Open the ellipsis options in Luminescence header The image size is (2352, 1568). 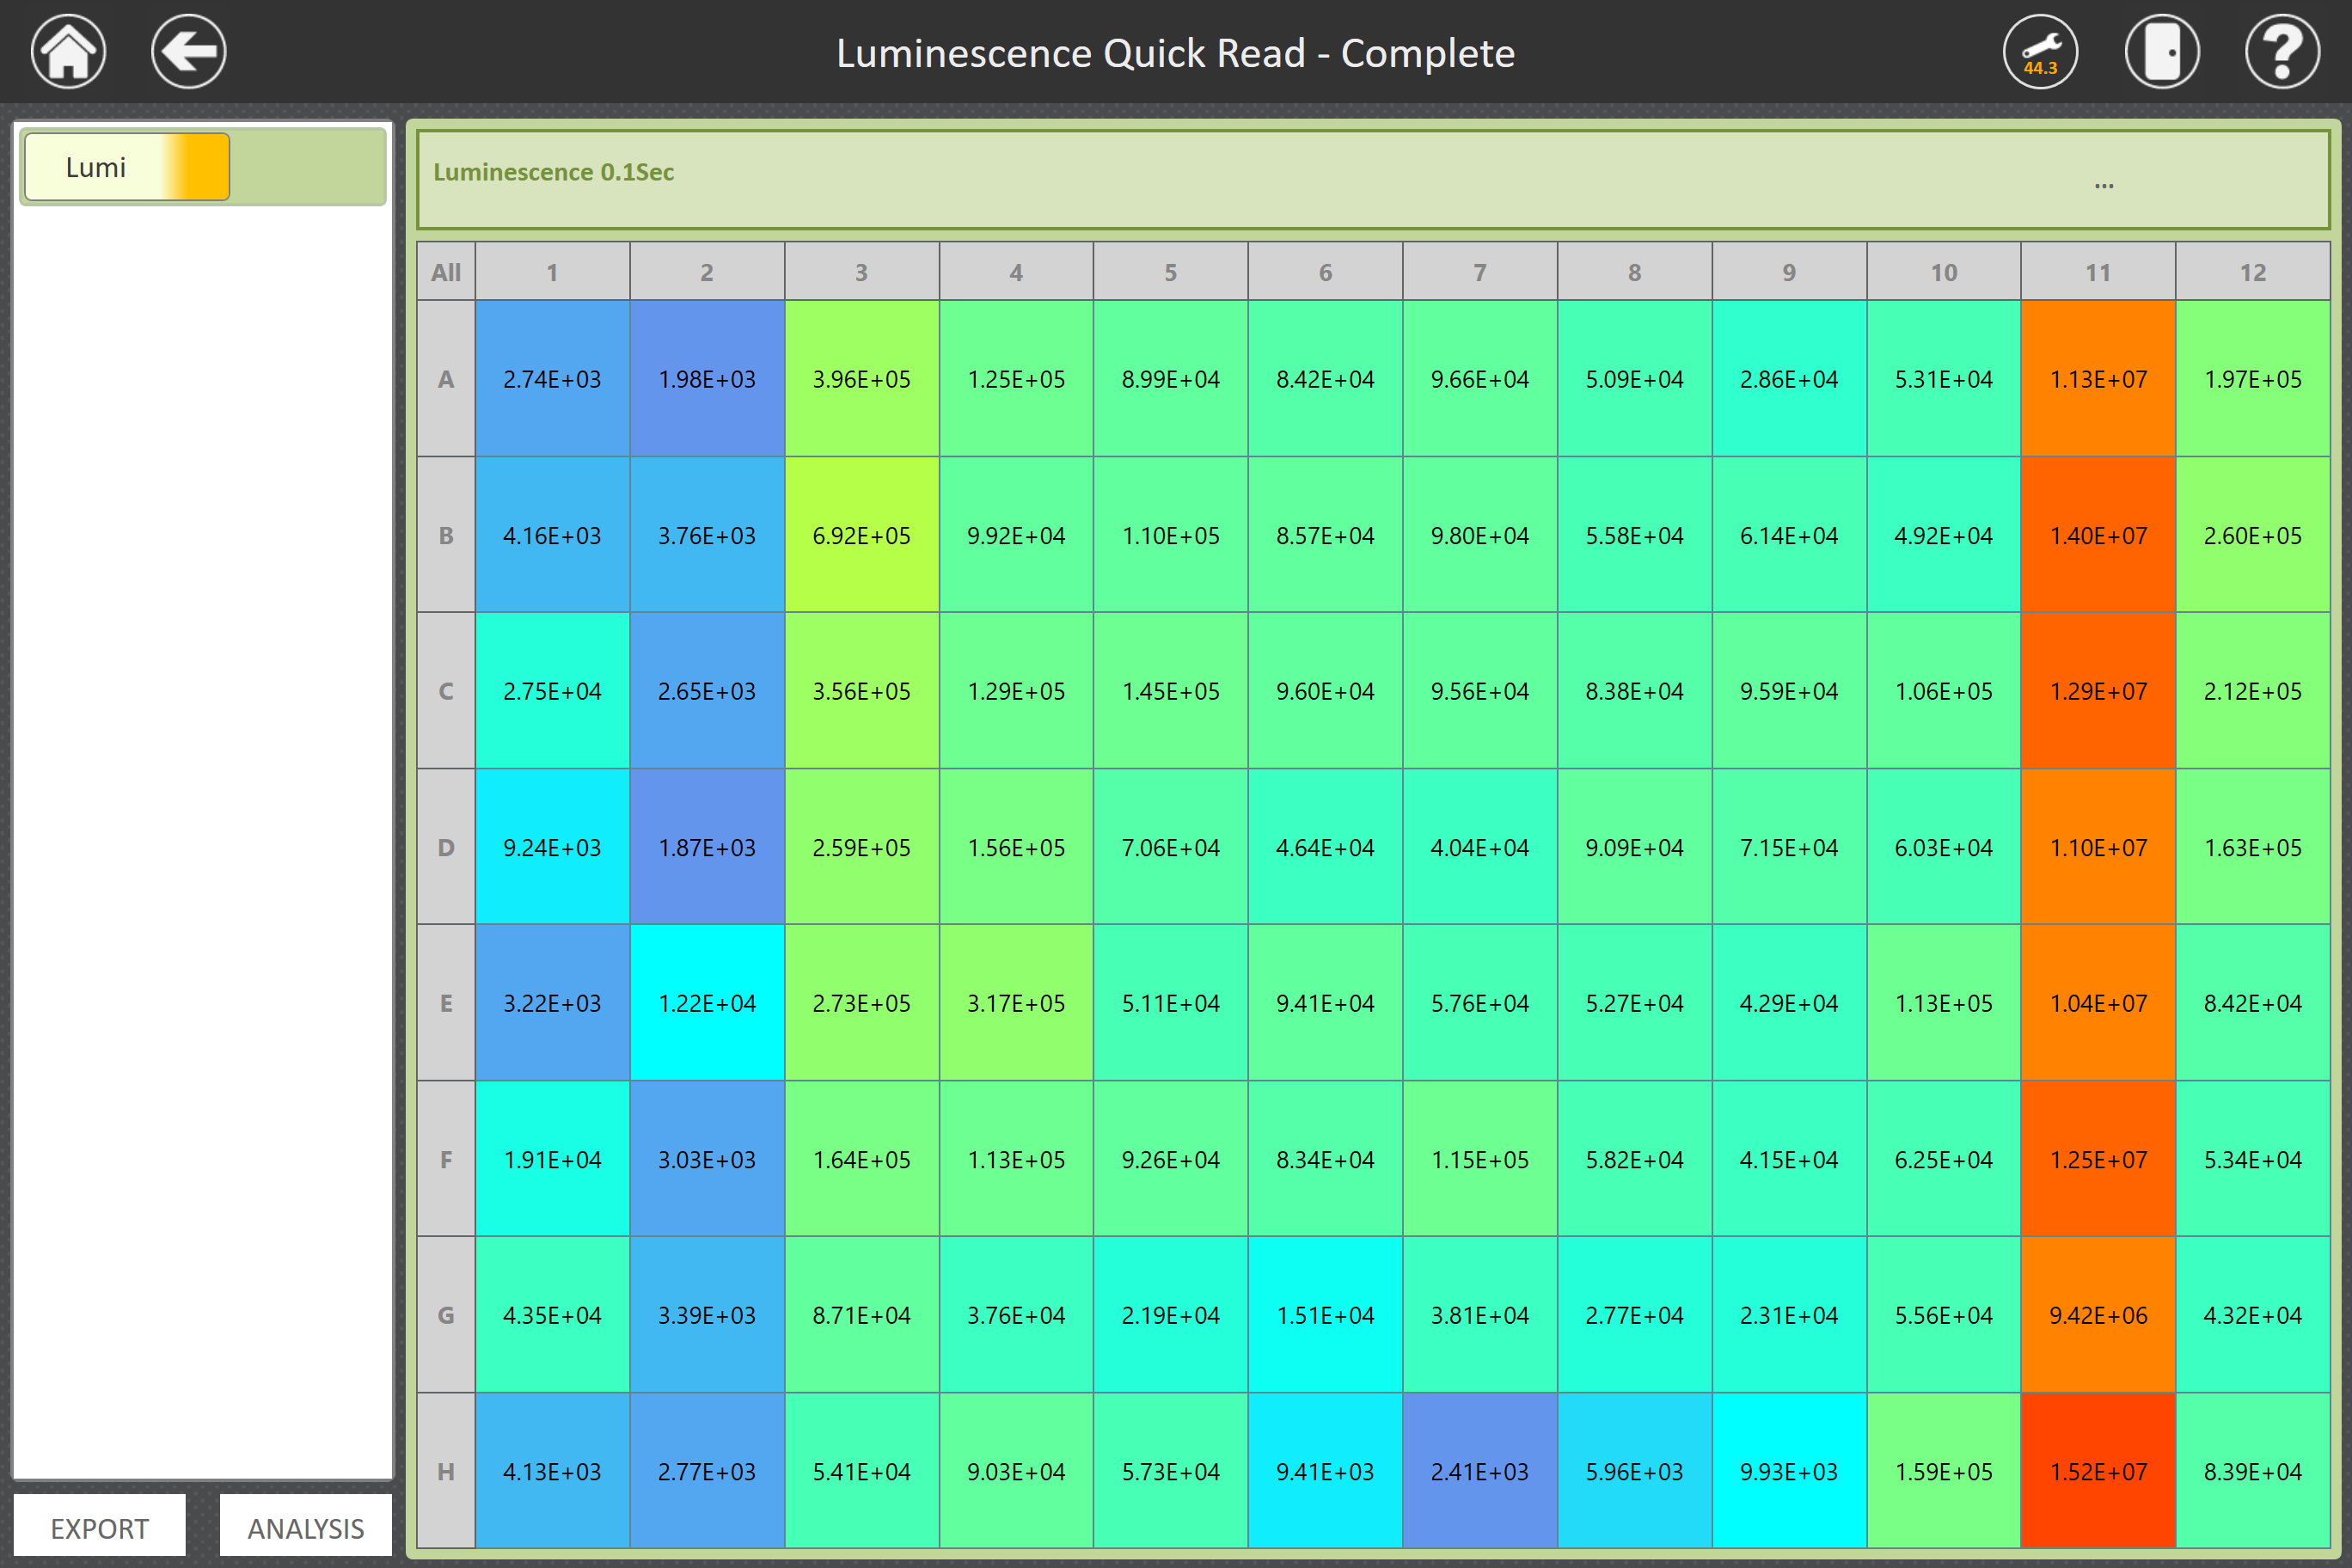pyautogui.click(x=2104, y=185)
